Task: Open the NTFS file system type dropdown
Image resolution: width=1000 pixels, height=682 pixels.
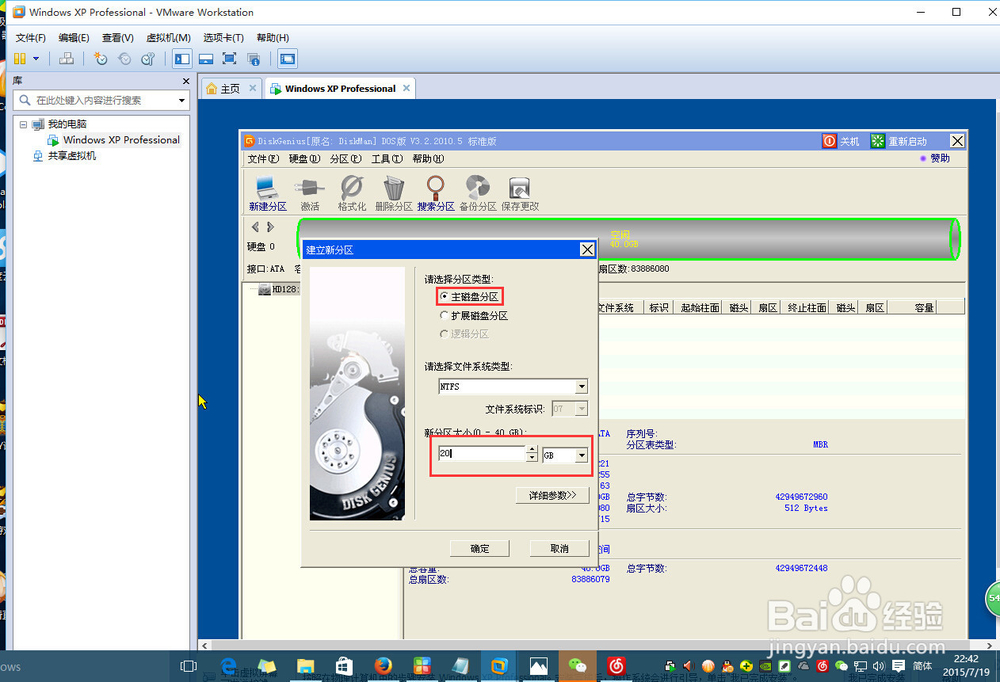Action: 582,386
